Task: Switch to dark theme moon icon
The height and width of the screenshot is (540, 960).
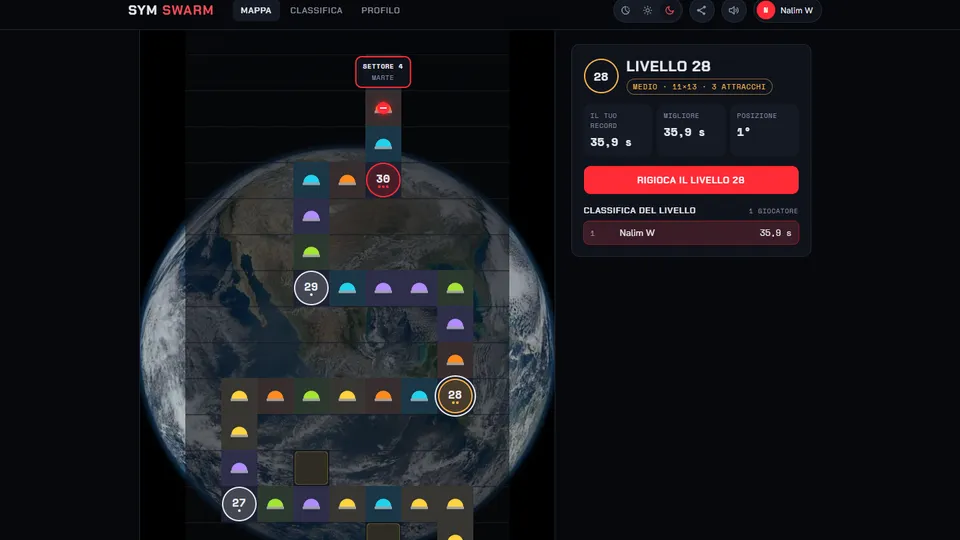Action: point(669,10)
